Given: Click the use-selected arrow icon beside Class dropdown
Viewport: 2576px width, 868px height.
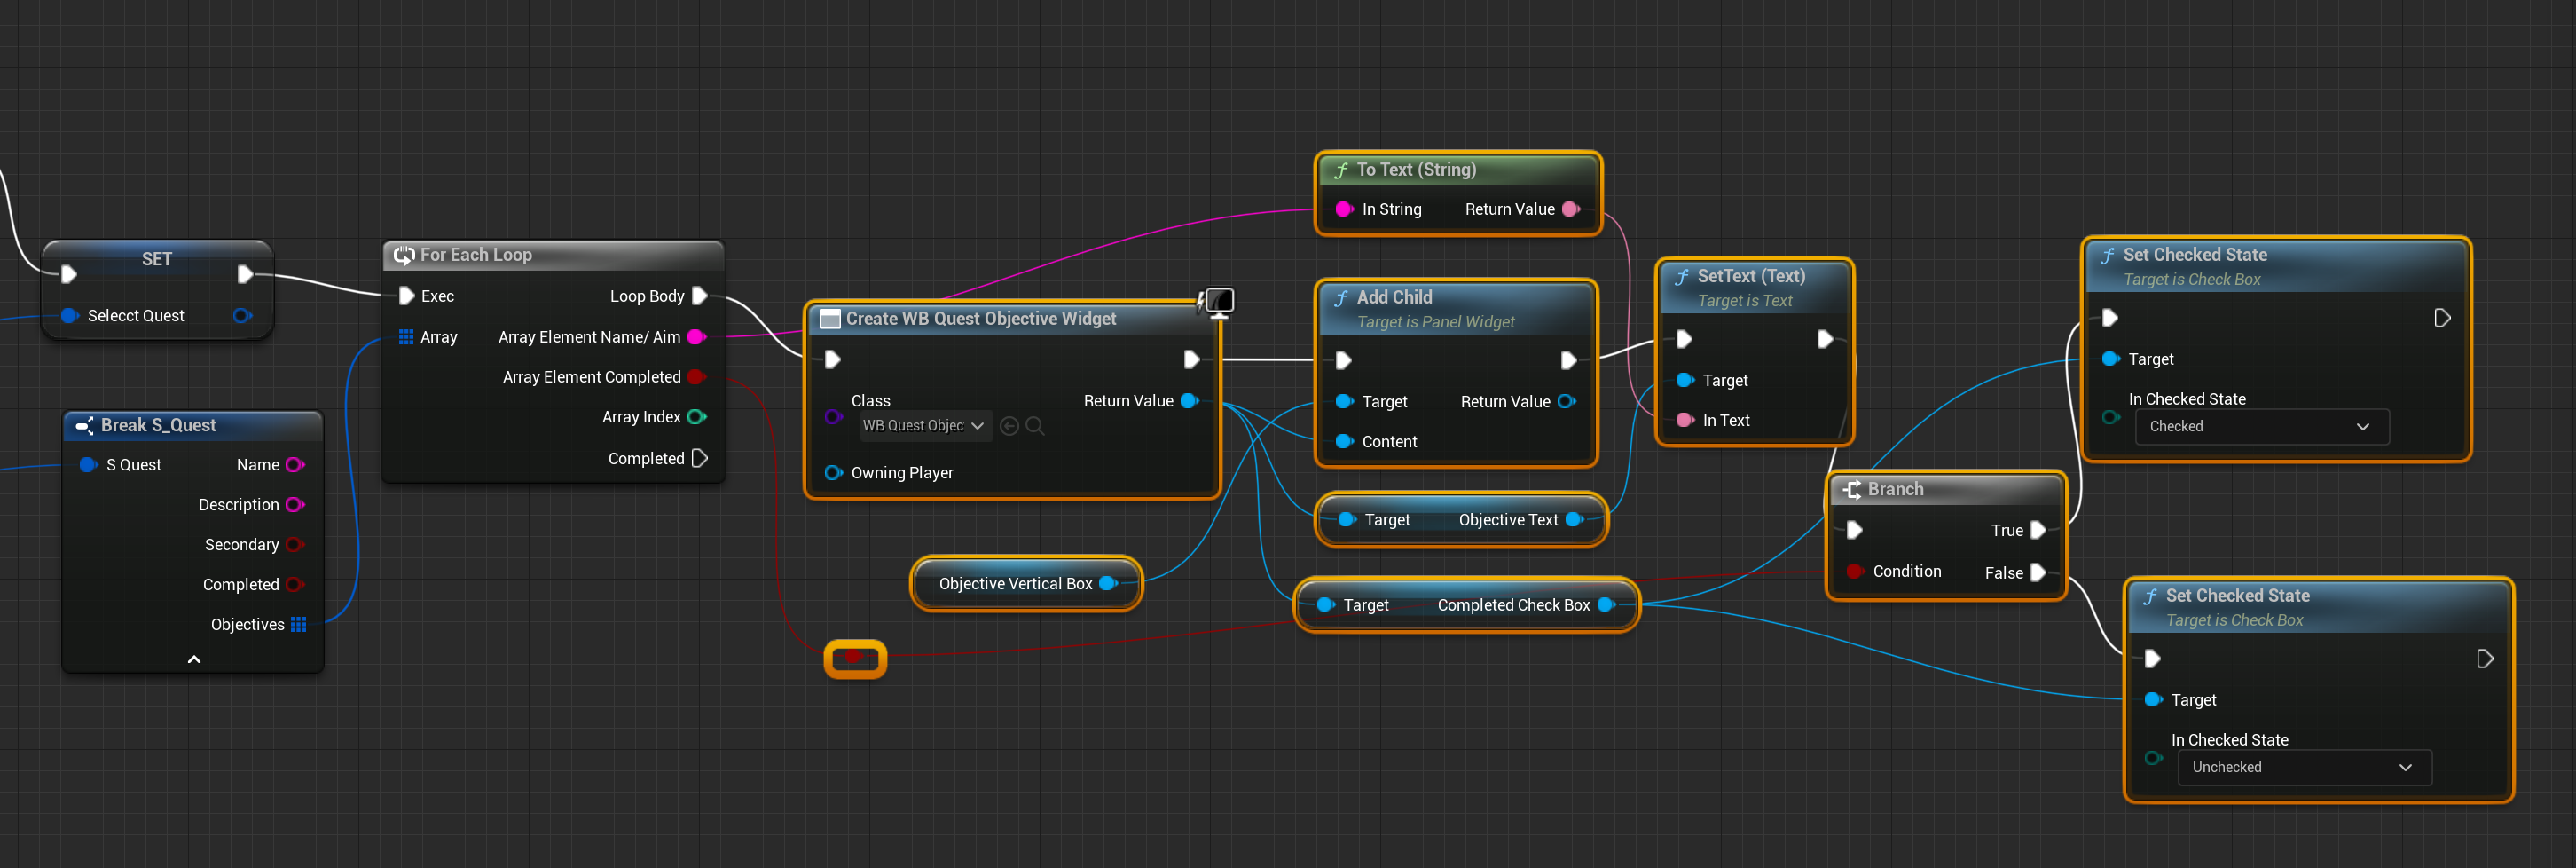Looking at the screenshot, I should coord(1009,426).
